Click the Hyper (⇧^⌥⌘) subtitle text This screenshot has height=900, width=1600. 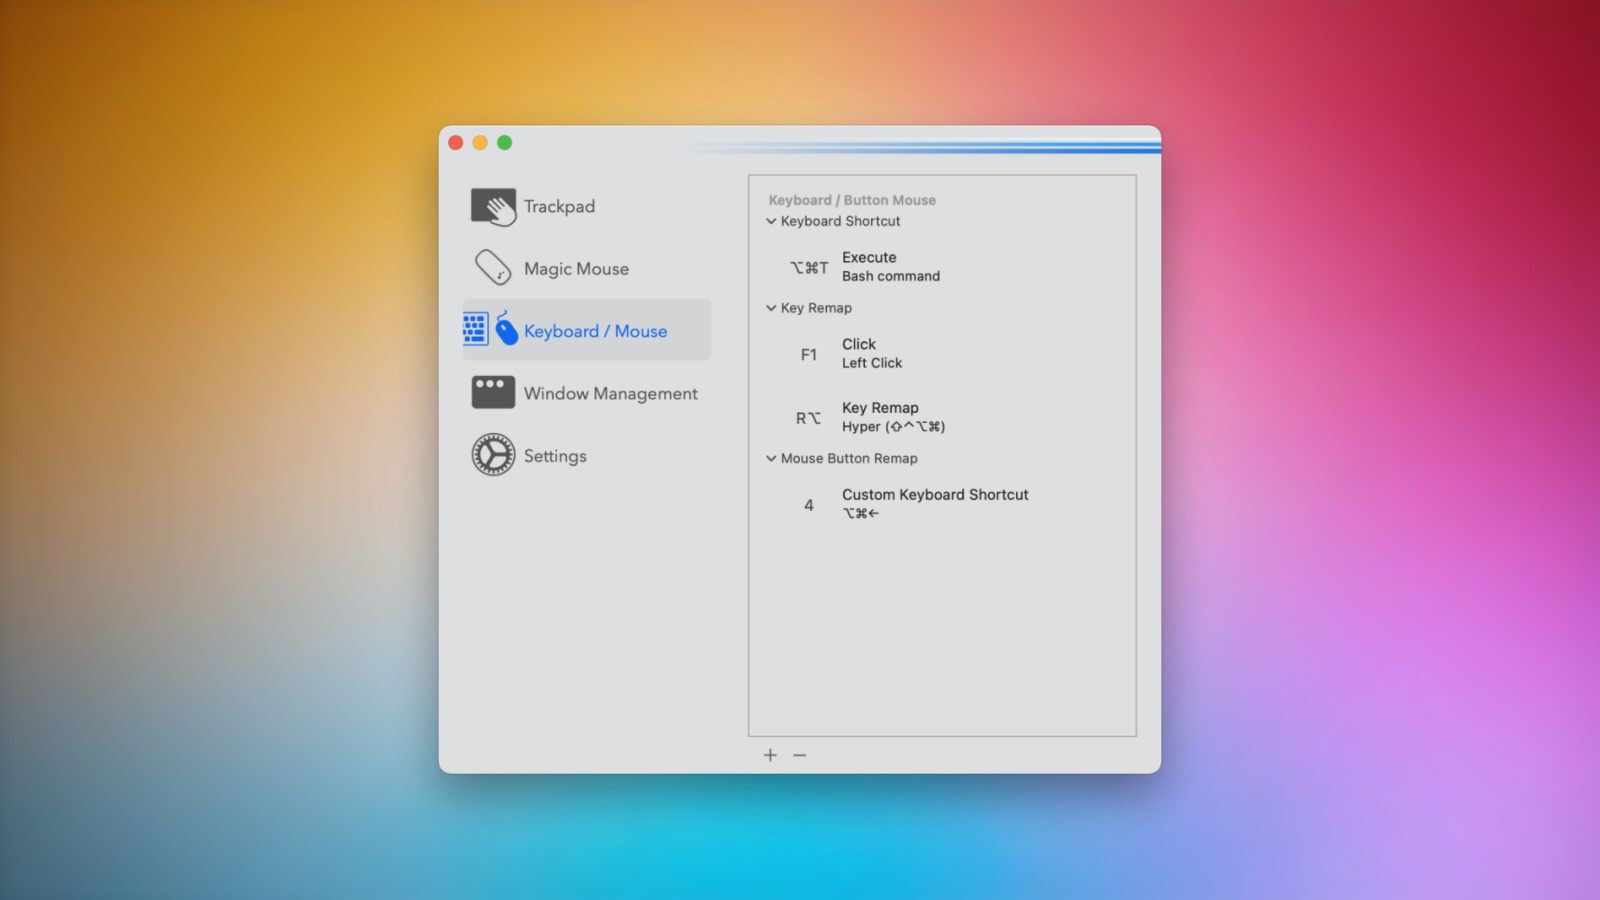(893, 426)
